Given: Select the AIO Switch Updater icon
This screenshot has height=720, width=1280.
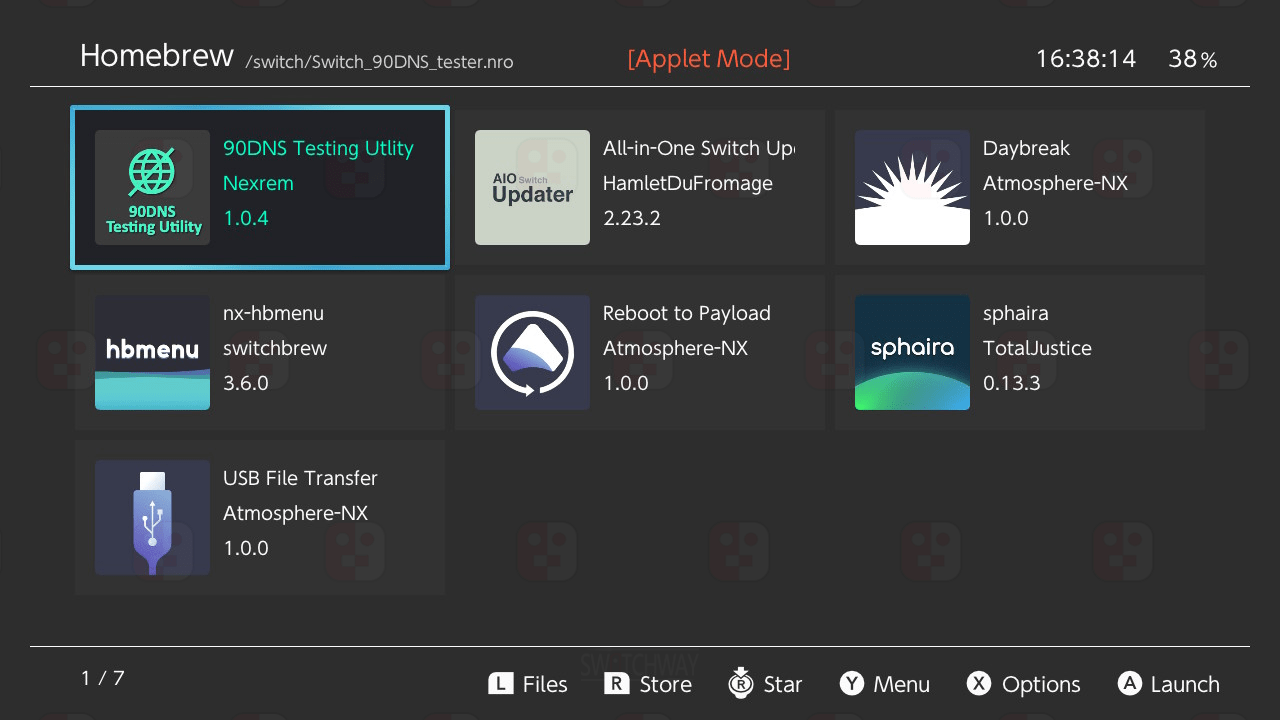Looking at the screenshot, I should 532,187.
